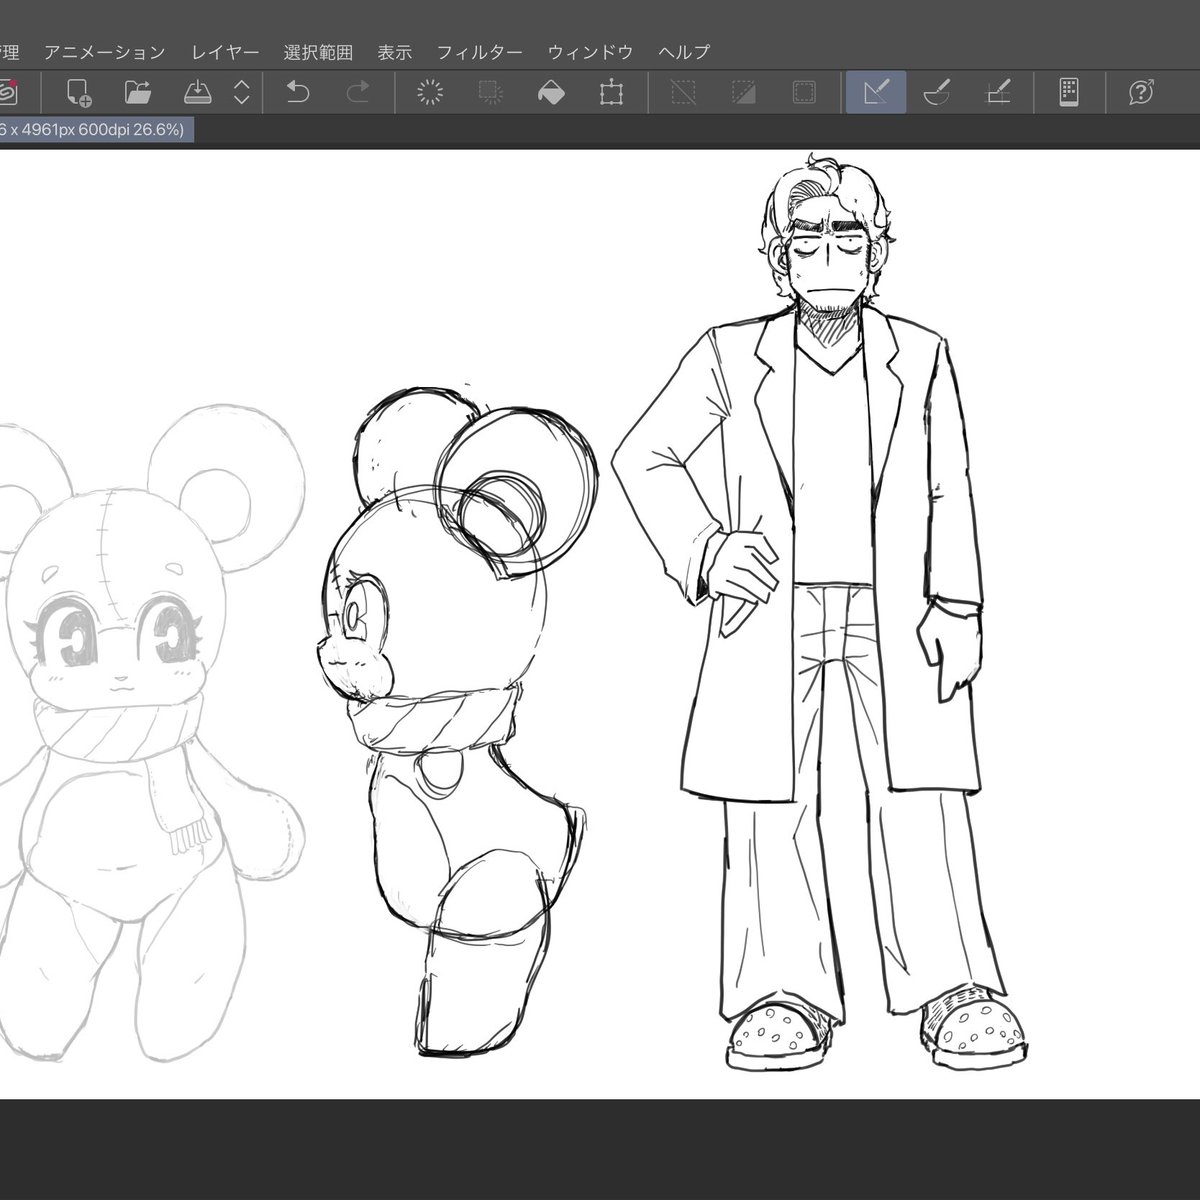Open the ウィンドウ menu
Image resolution: width=1200 pixels, height=1200 pixels.
pyautogui.click(x=590, y=52)
